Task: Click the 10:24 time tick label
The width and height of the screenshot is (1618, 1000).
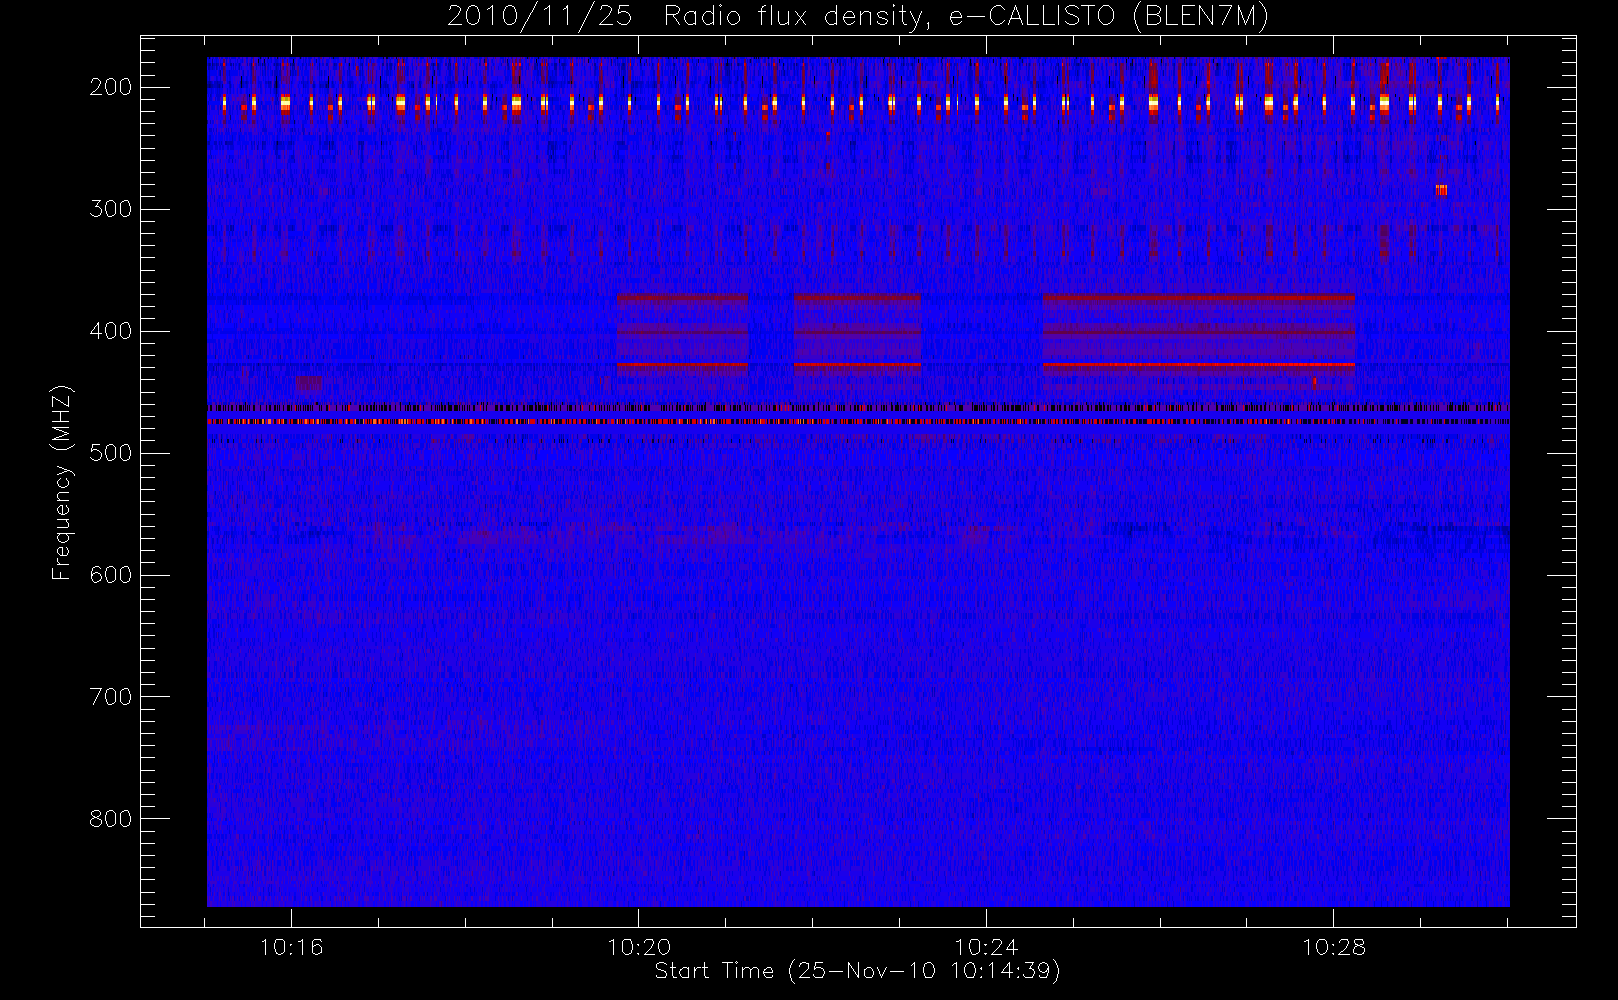Action: tap(986, 947)
